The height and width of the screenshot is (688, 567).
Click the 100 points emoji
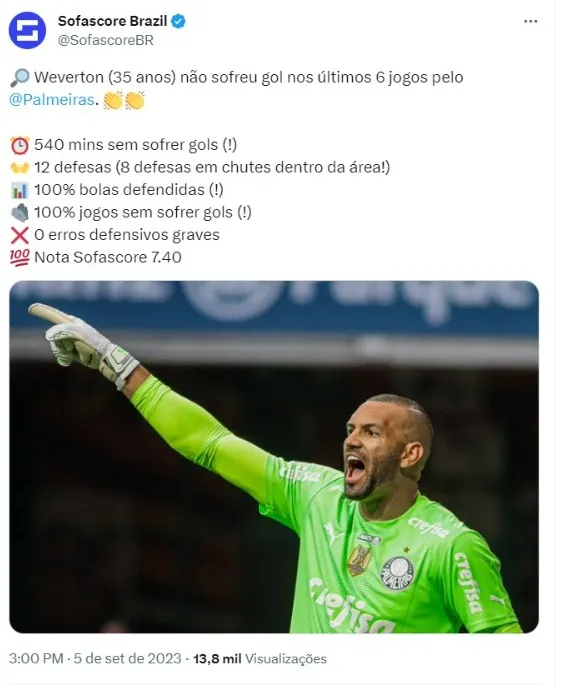point(20,258)
